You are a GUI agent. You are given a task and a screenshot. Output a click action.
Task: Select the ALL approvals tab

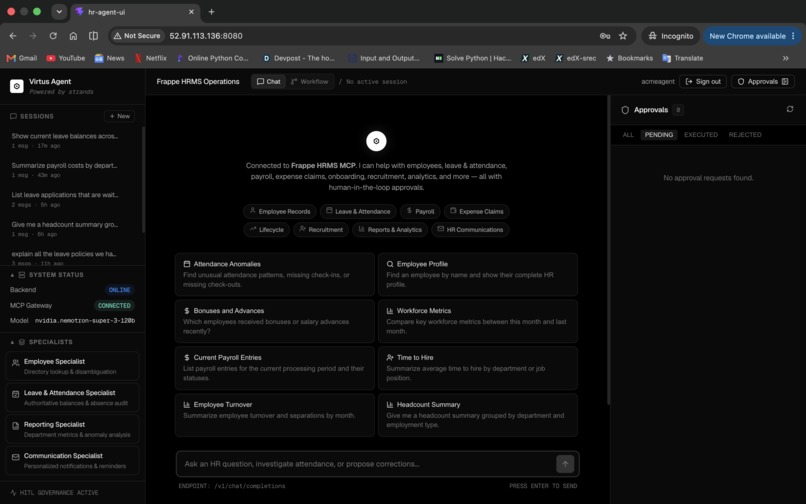628,135
